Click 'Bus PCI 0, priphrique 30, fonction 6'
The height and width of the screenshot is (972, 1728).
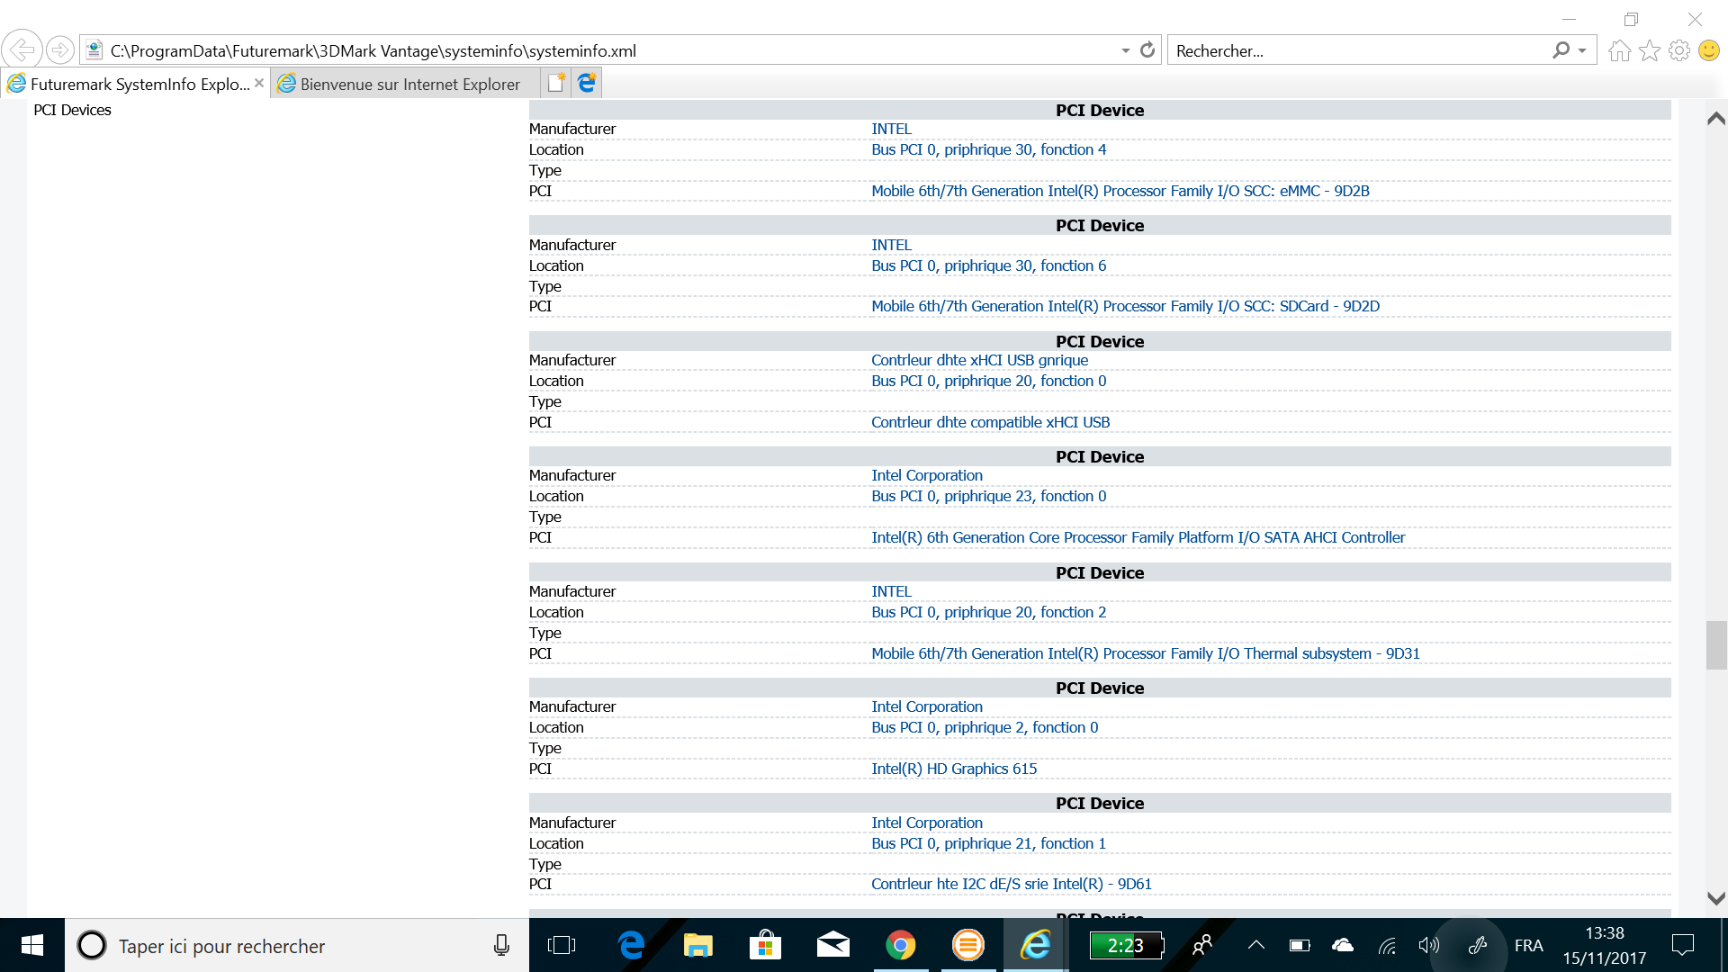coord(989,266)
